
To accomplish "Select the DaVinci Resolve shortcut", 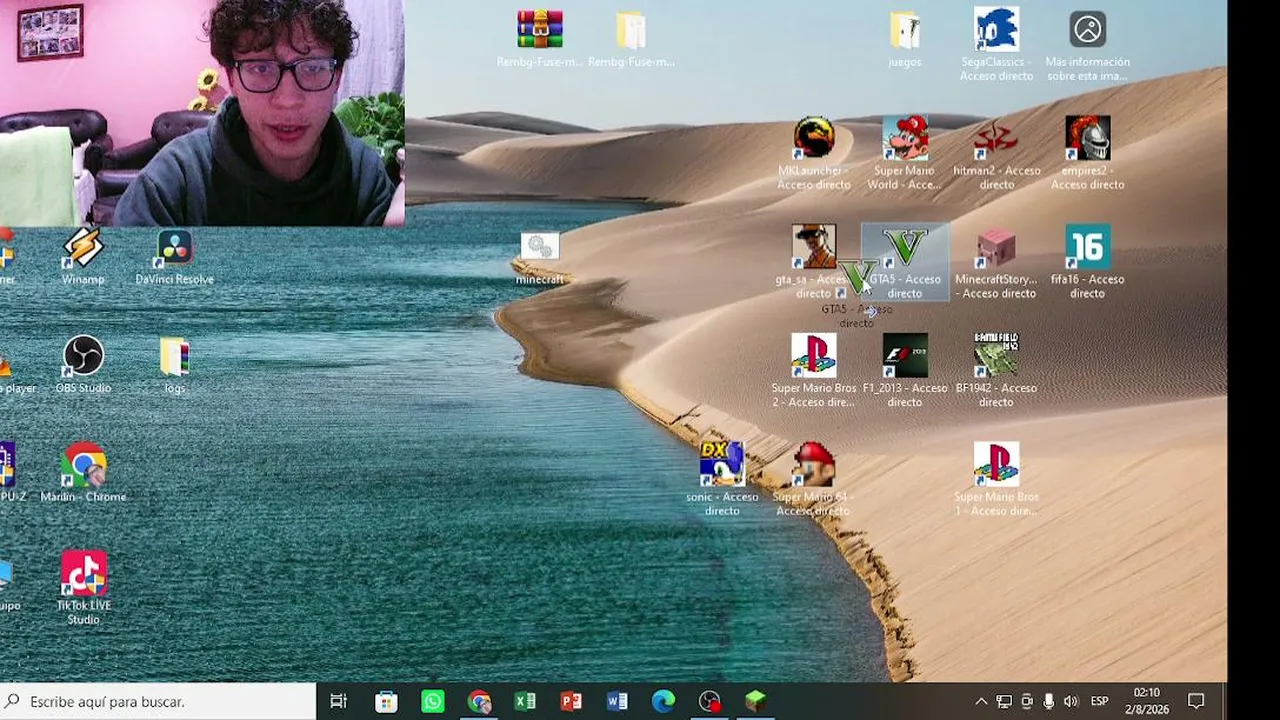I will point(175,247).
